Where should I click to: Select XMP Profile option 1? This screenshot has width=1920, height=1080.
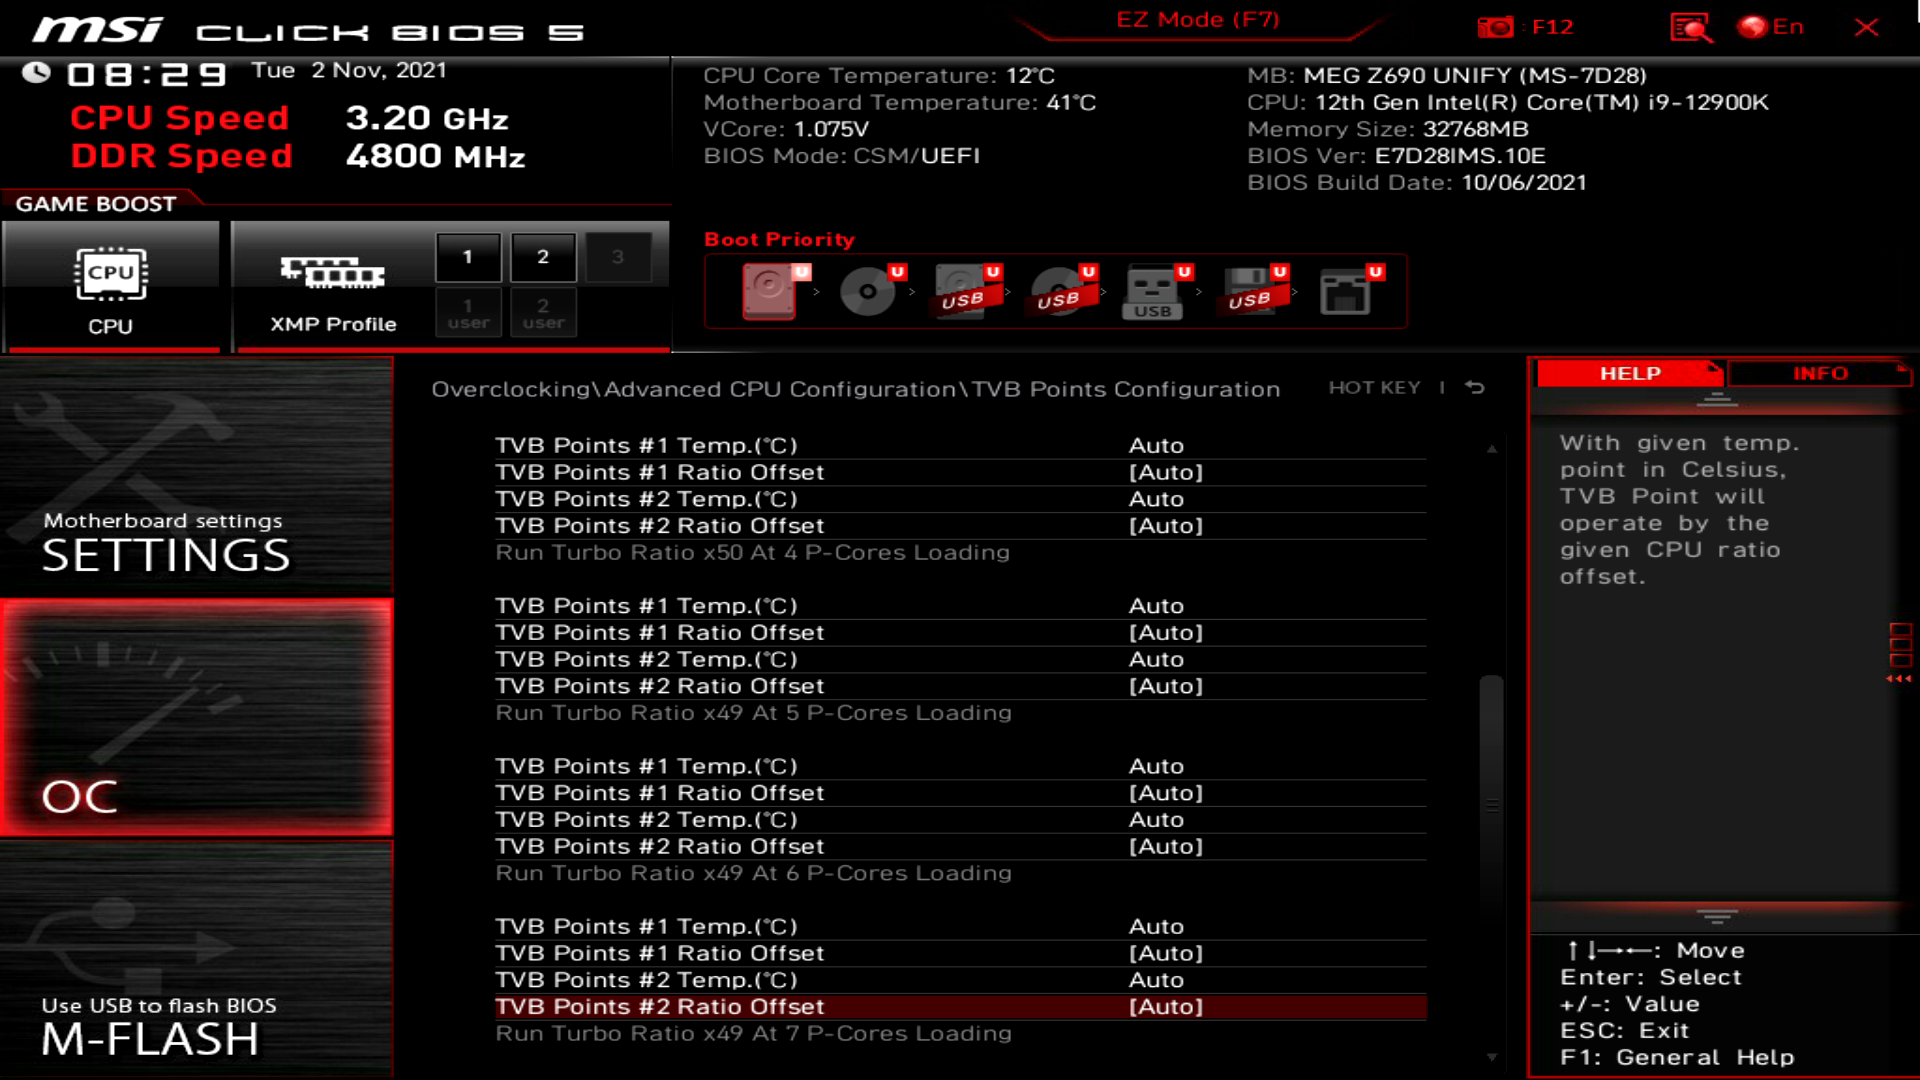click(467, 256)
